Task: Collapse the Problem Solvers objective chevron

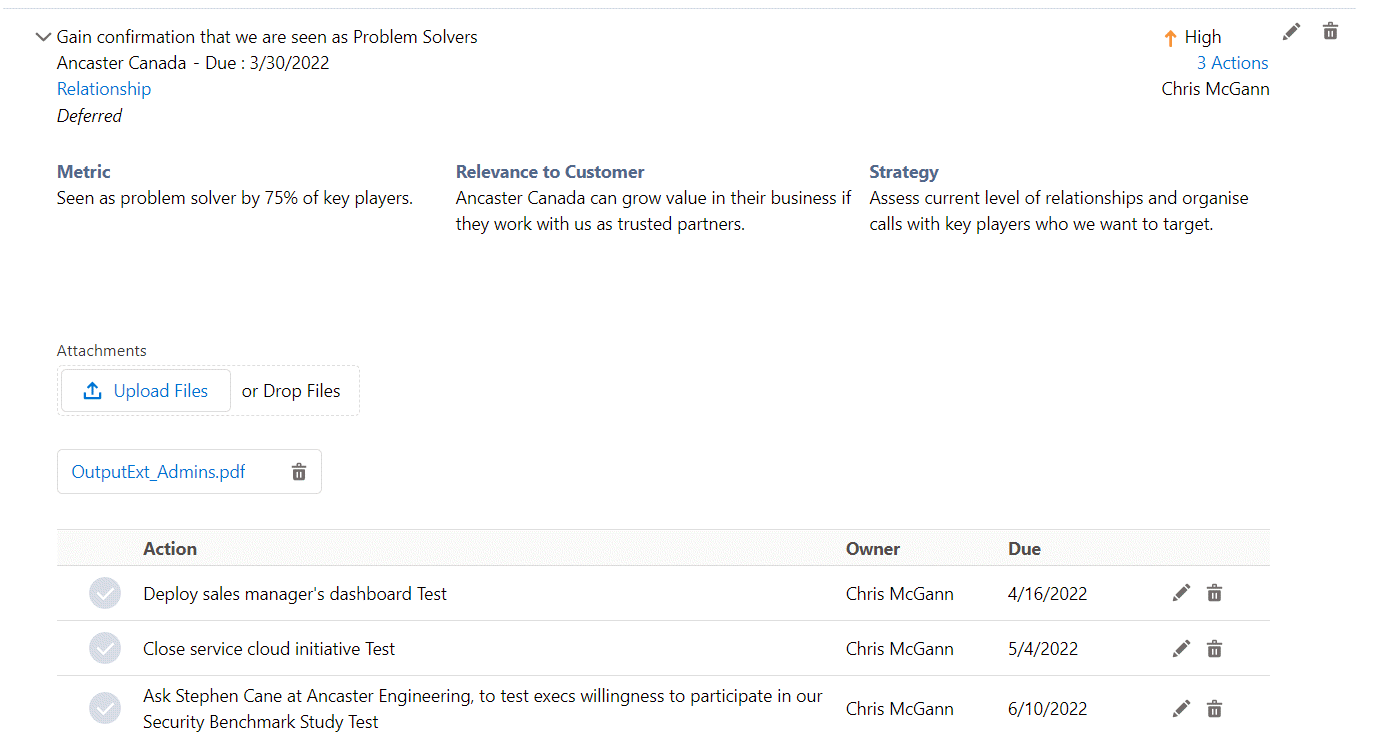Action: (43, 37)
